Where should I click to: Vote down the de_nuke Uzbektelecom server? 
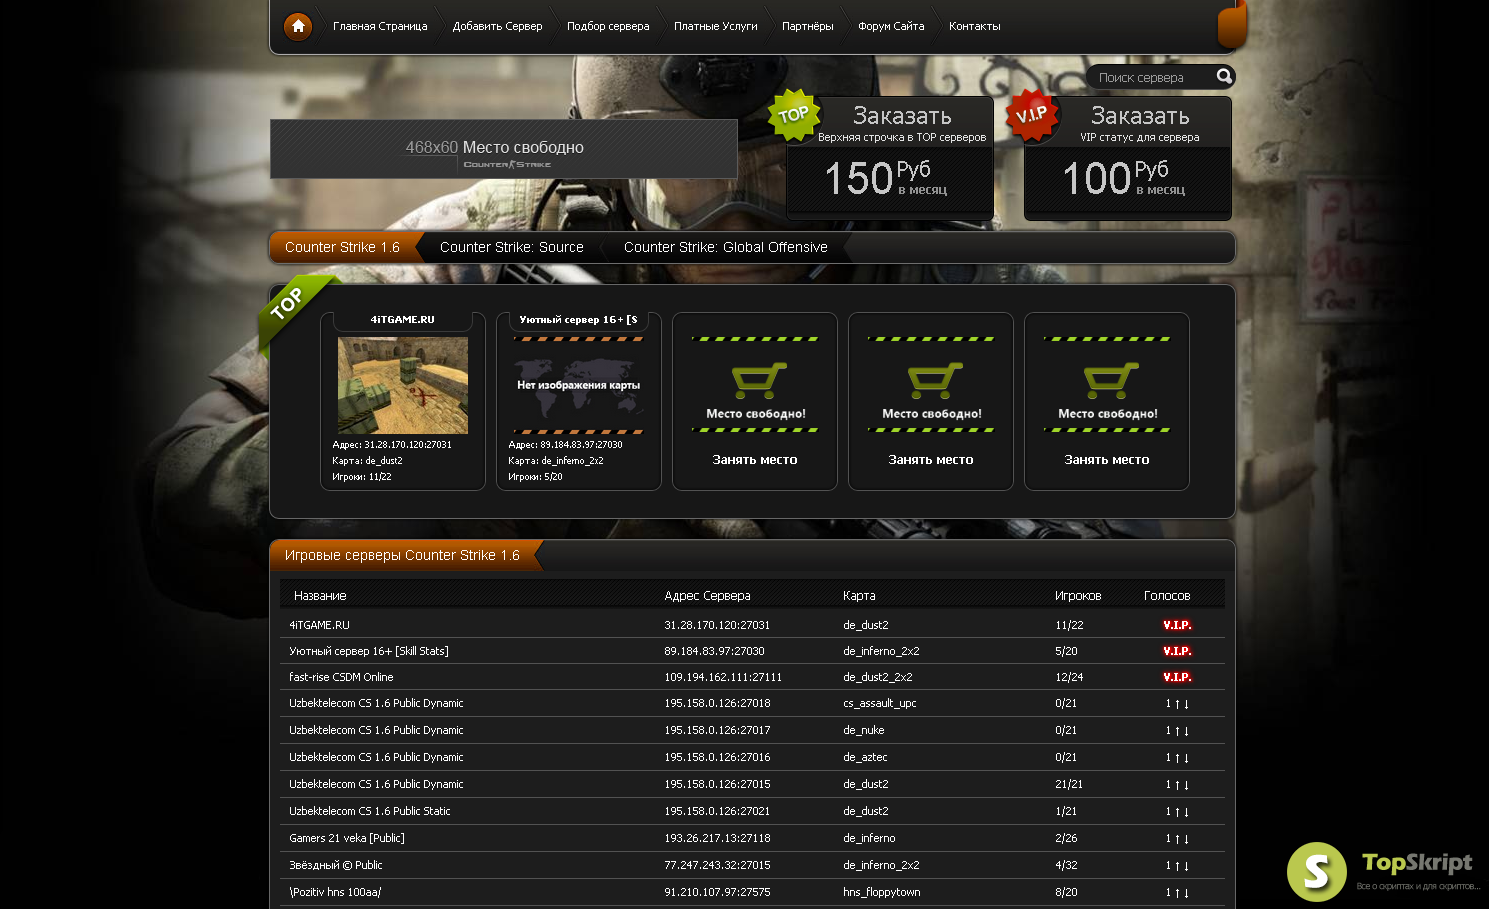pyautogui.click(x=1186, y=731)
